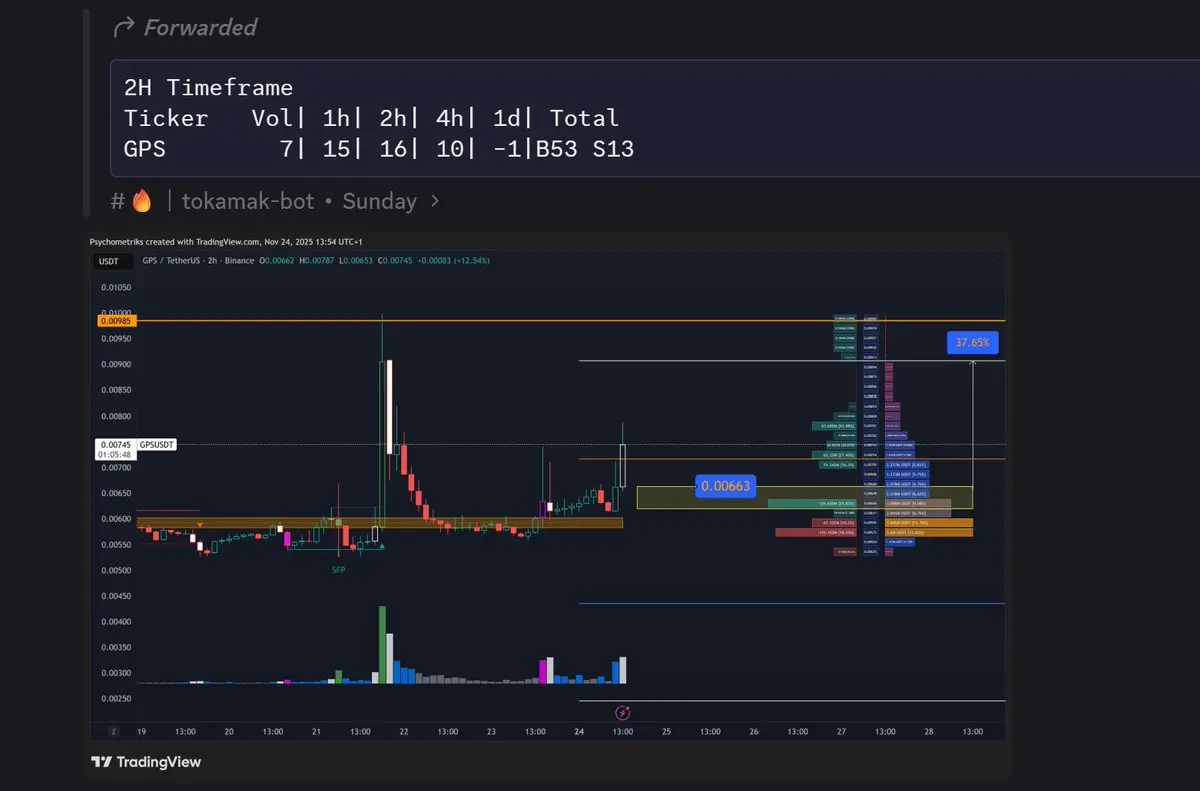Click the 0.00250 price axis label
Screen dimensions: 1200x791
(x=117, y=698)
